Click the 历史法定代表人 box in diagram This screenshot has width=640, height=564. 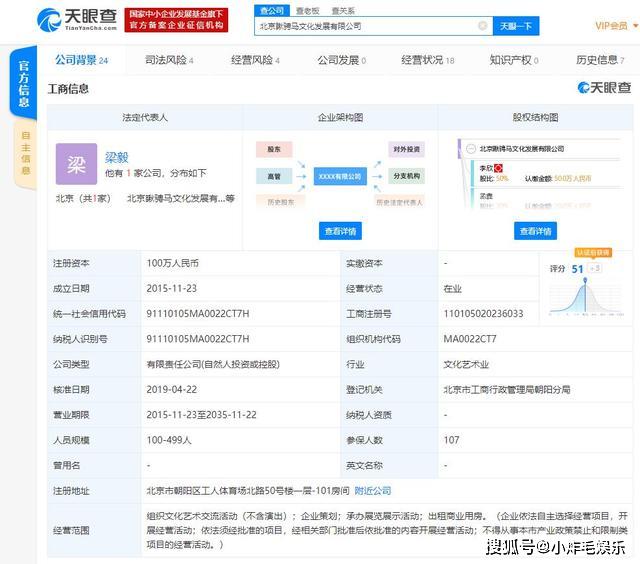pos(399,202)
